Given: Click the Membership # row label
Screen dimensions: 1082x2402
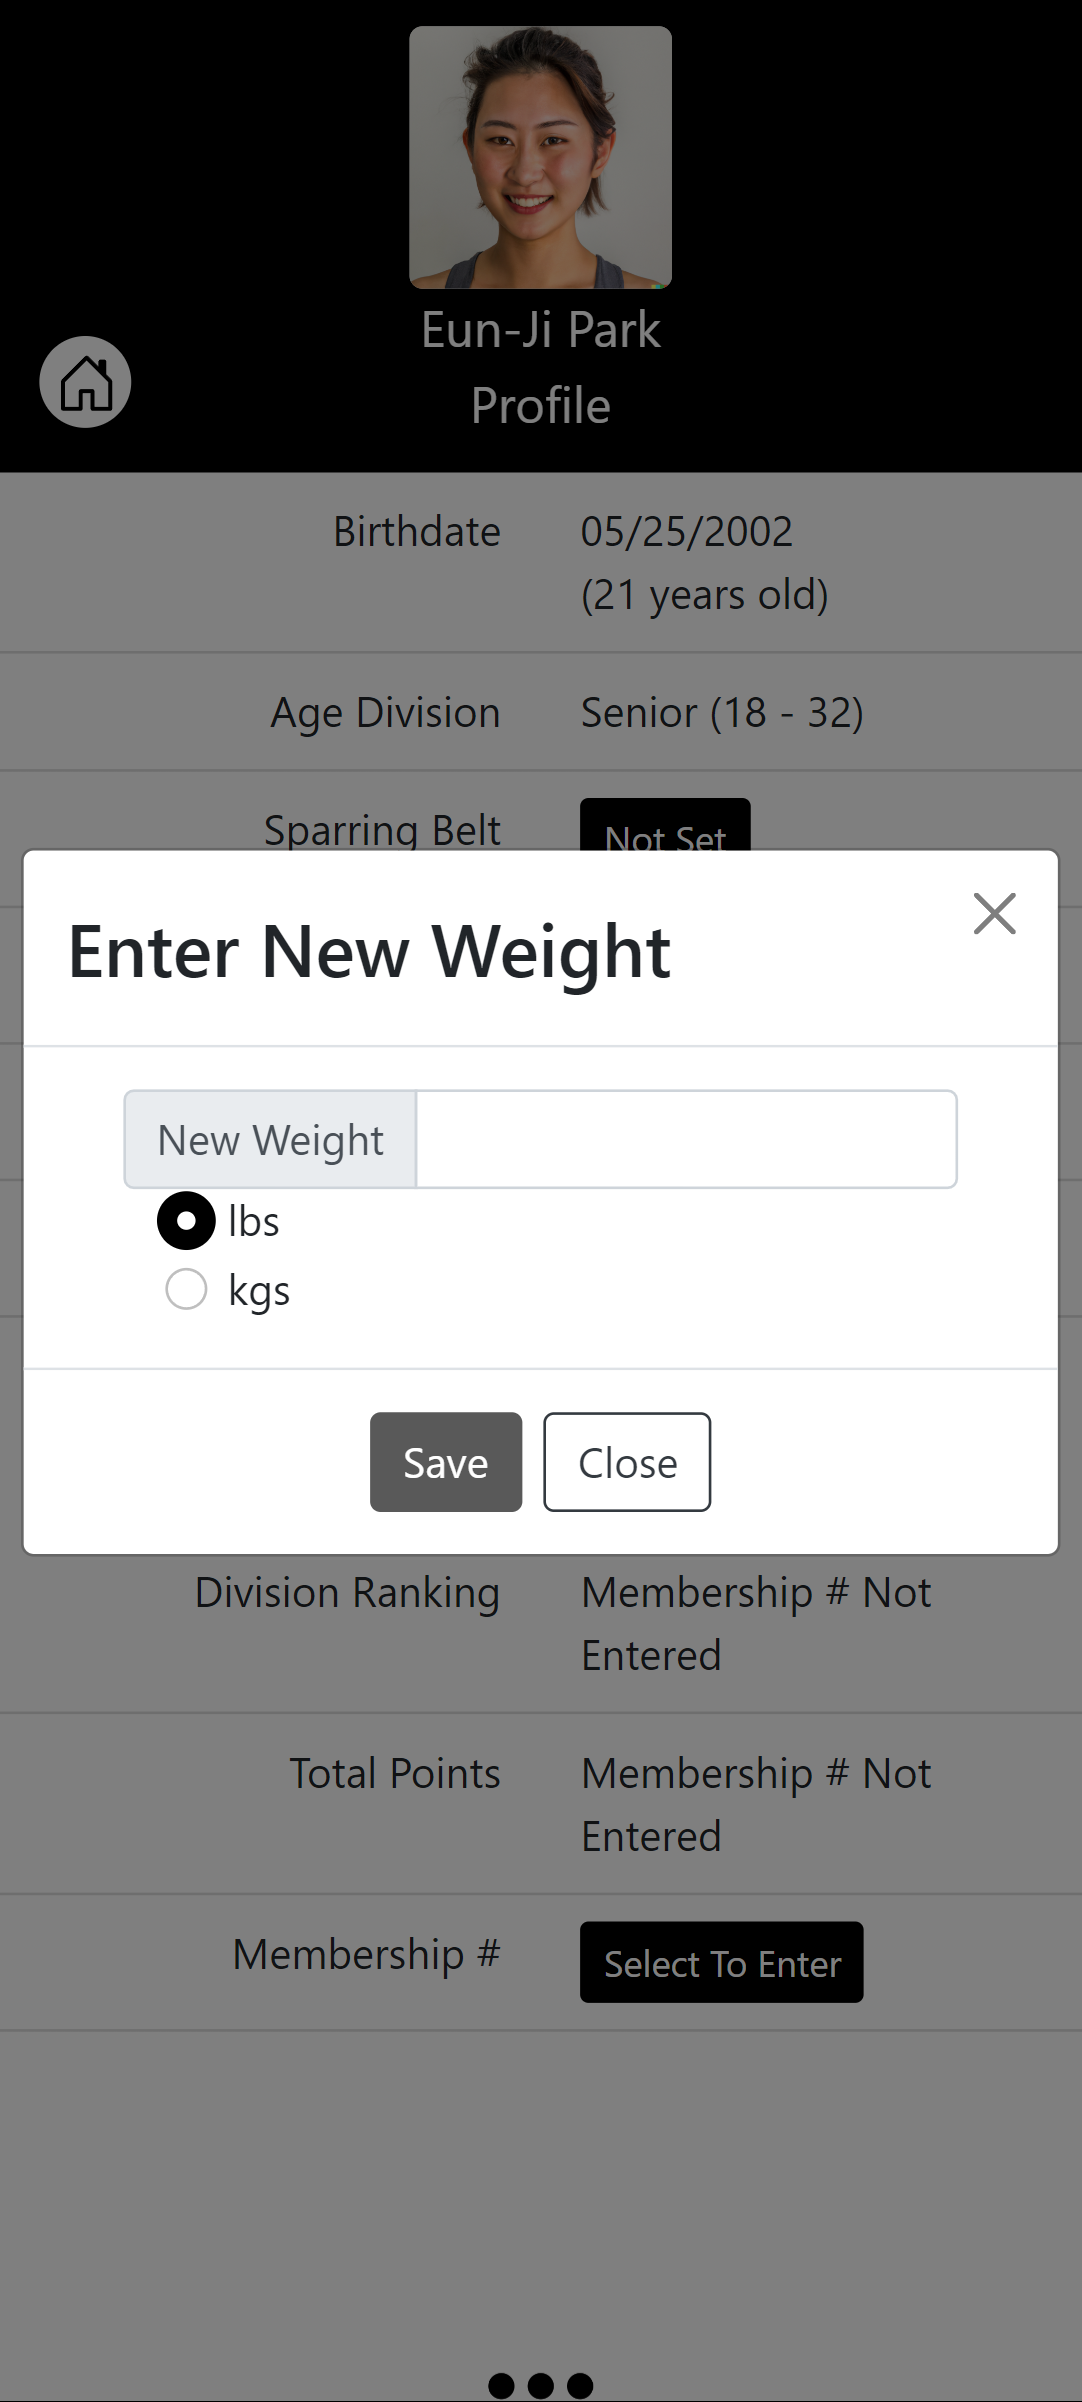Looking at the screenshot, I should pos(366,1954).
